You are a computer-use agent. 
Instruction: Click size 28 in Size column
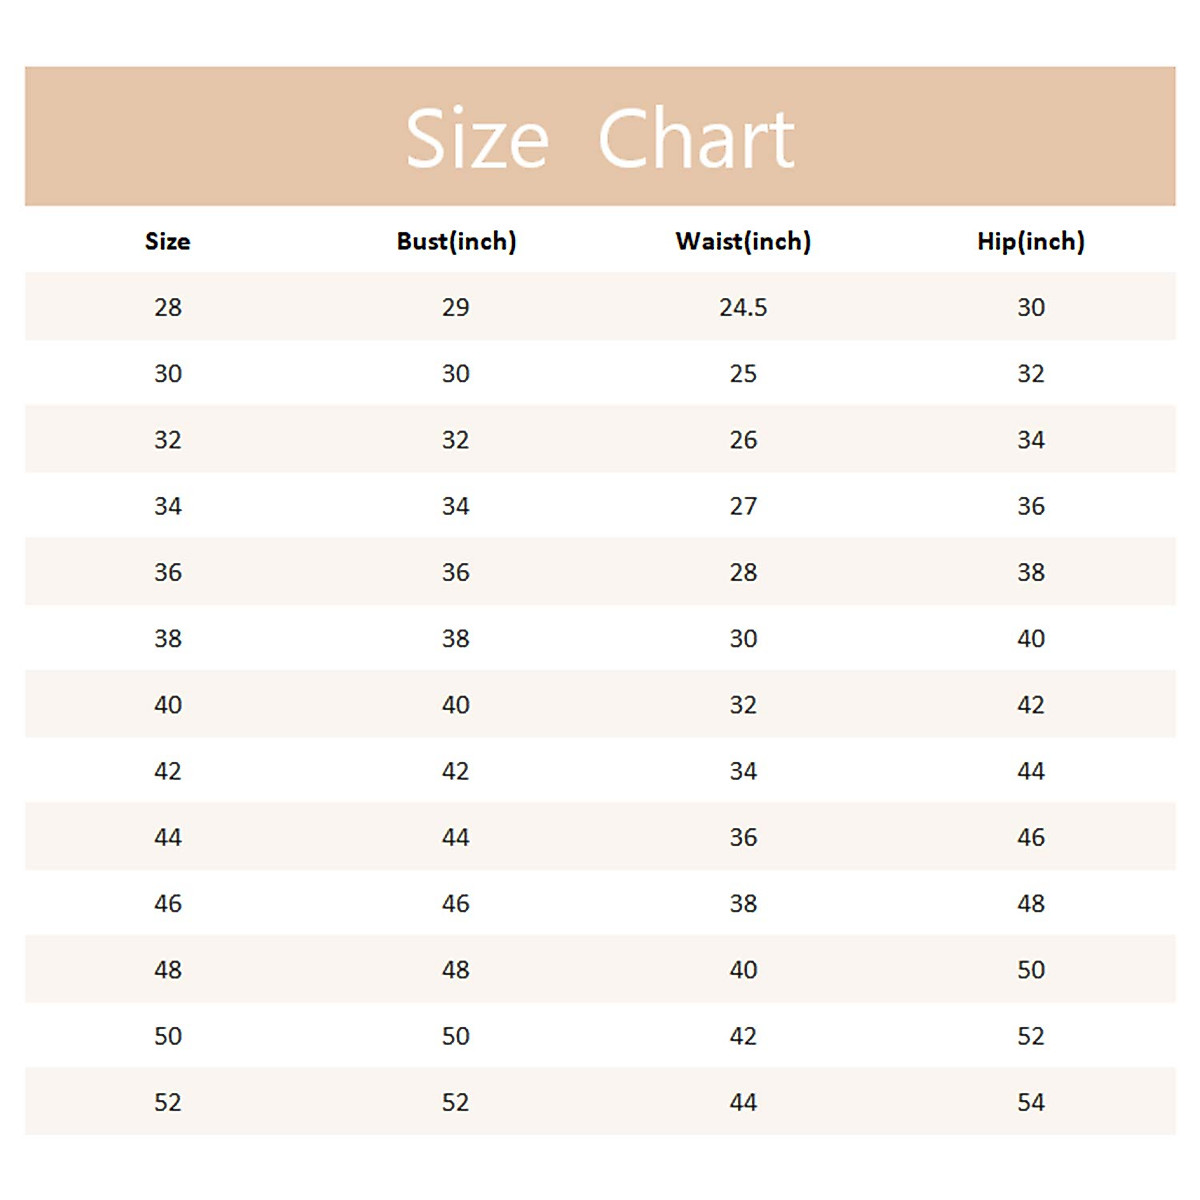click(168, 307)
